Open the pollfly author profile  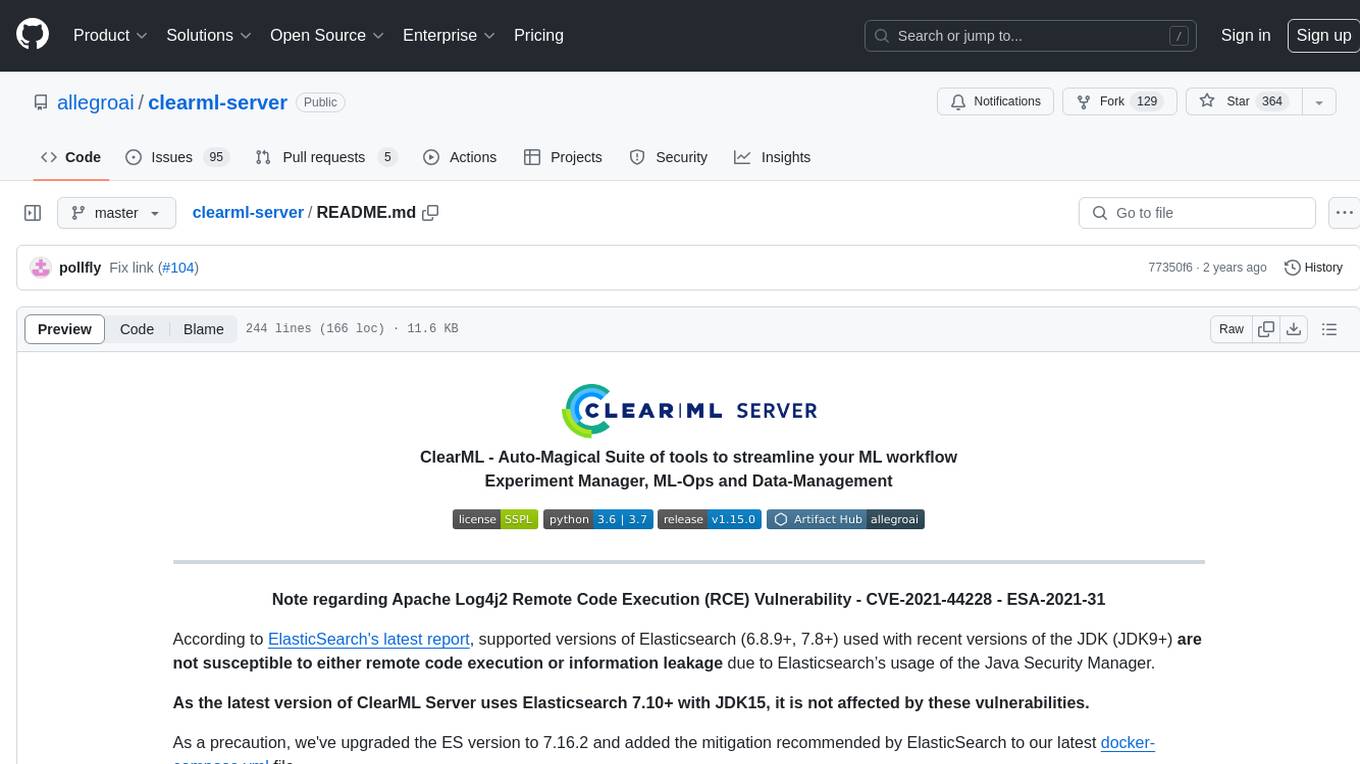pos(80,268)
